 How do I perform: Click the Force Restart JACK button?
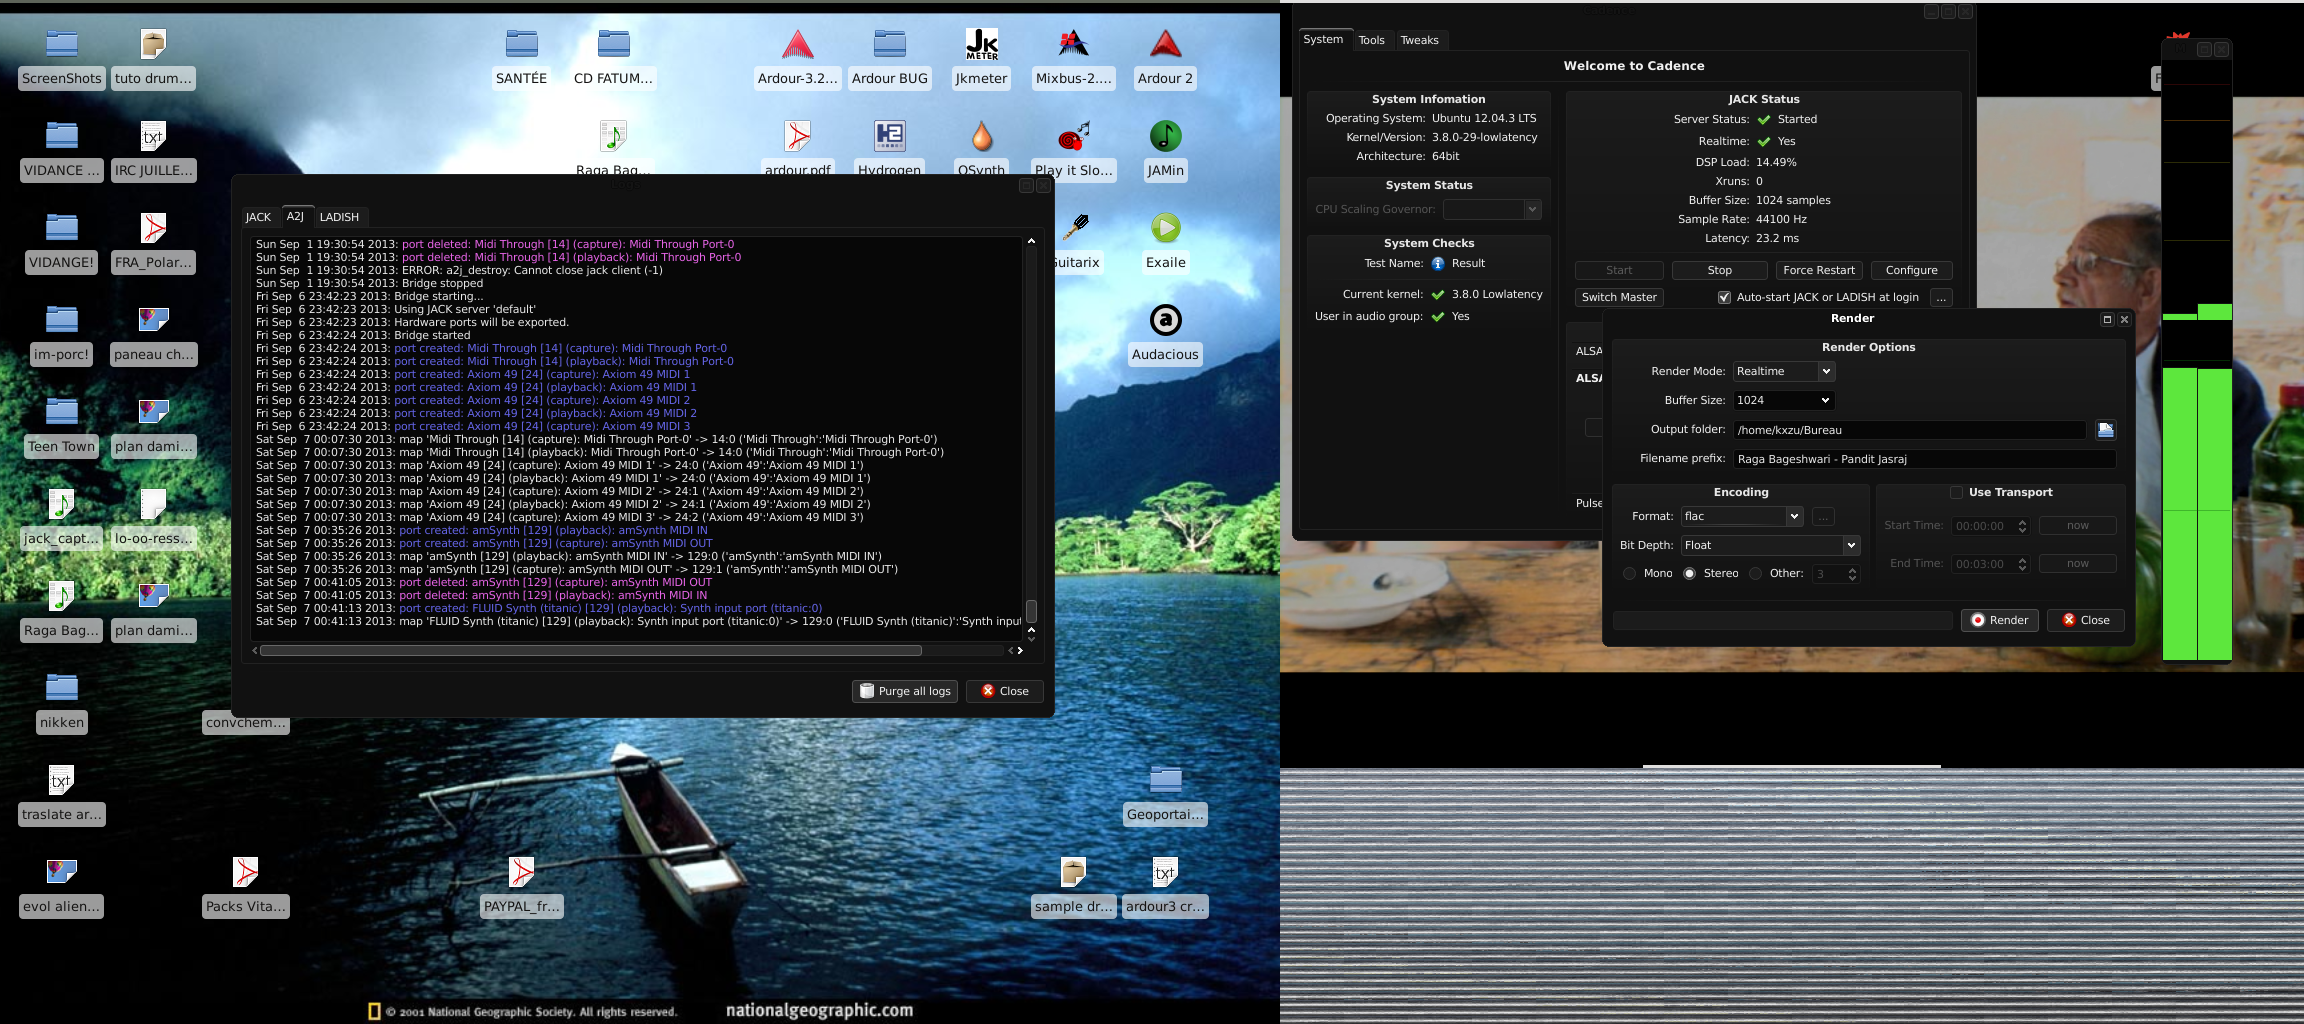1818,270
